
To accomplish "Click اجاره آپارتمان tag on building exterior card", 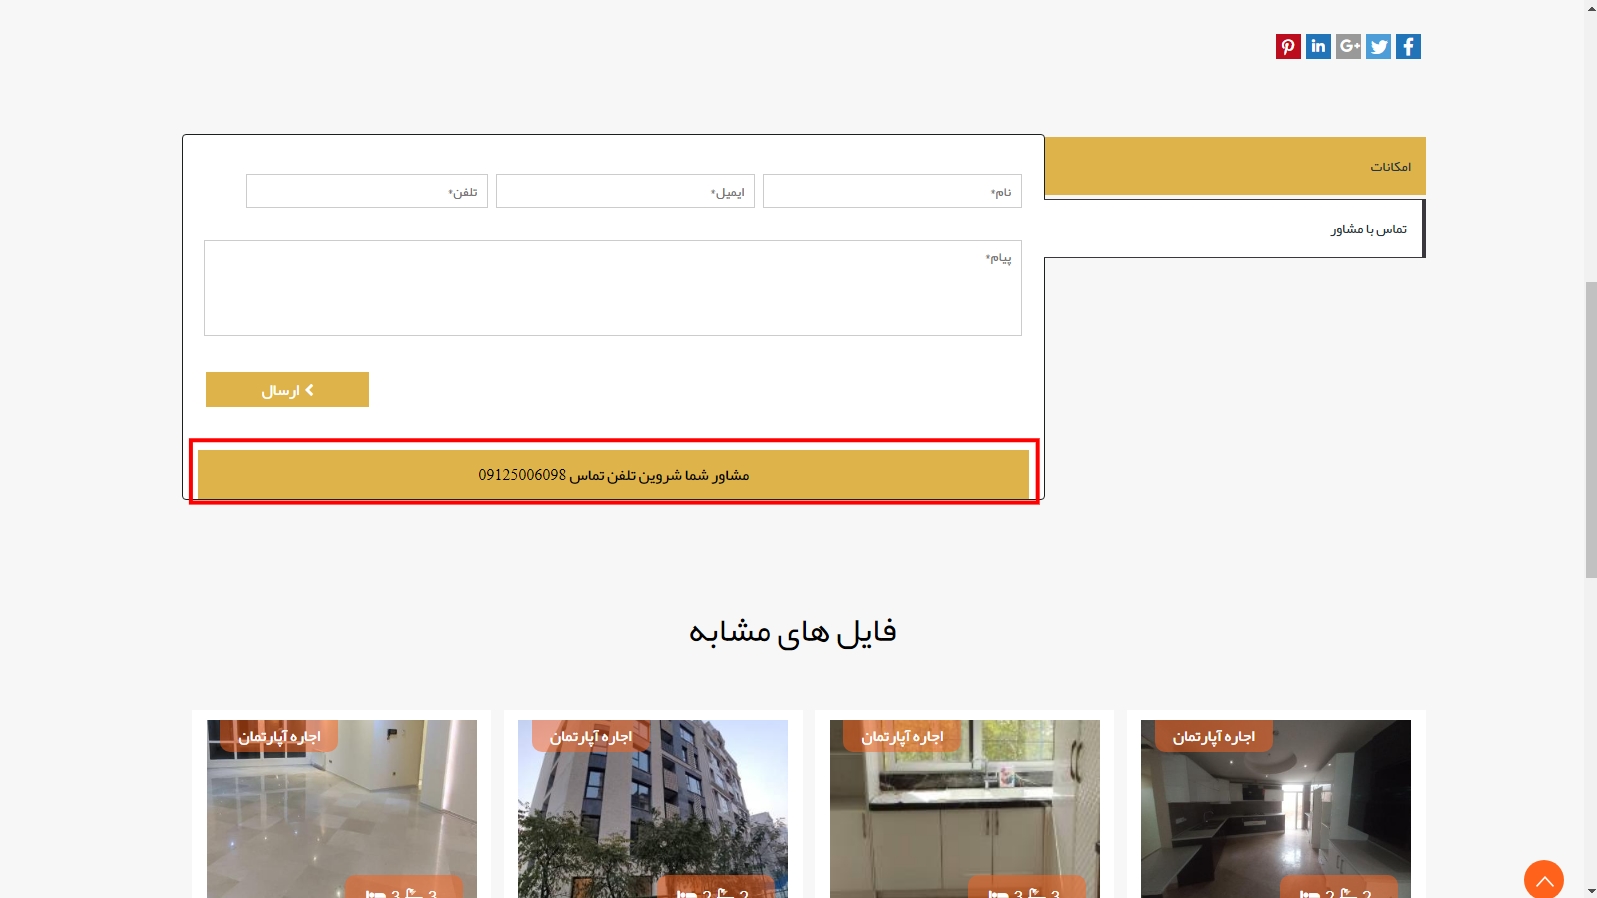I will point(590,737).
